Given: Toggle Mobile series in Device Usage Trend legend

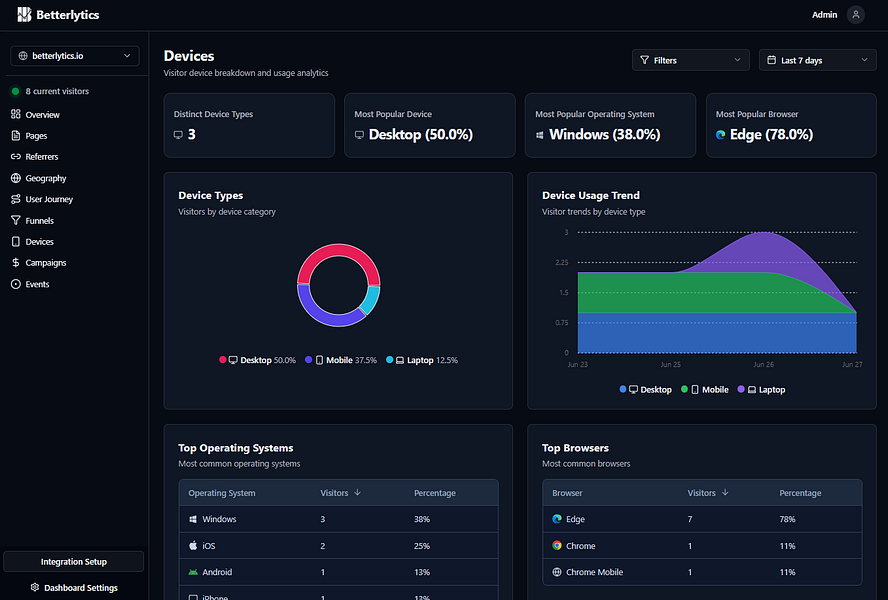Looking at the screenshot, I should coord(705,389).
